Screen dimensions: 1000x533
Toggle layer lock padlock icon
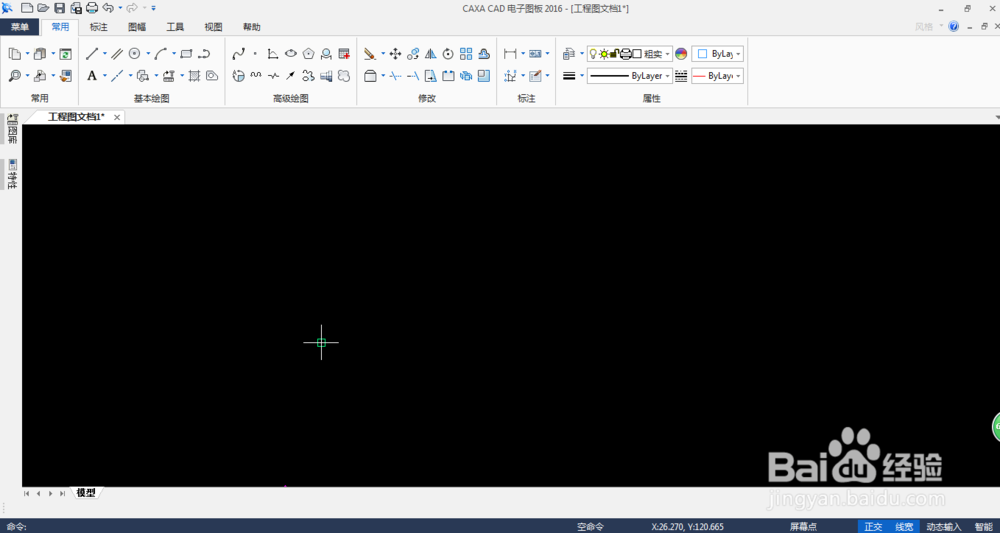(614, 54)
